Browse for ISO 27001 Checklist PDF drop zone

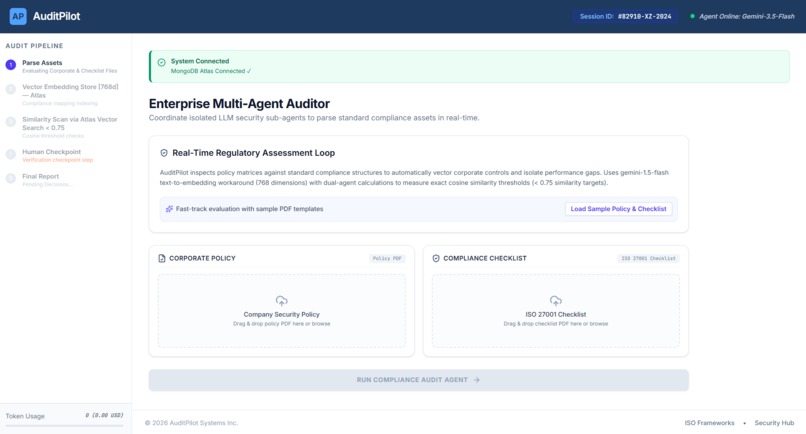(x=556, y=311)
